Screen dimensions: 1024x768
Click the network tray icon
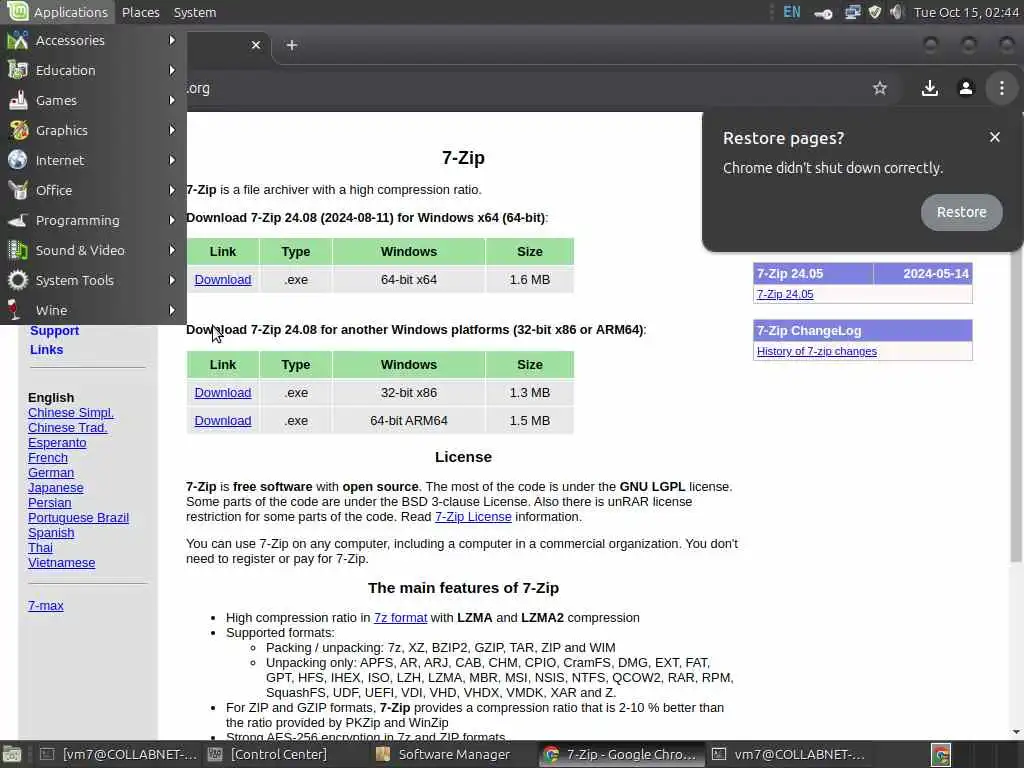[852, 12]
